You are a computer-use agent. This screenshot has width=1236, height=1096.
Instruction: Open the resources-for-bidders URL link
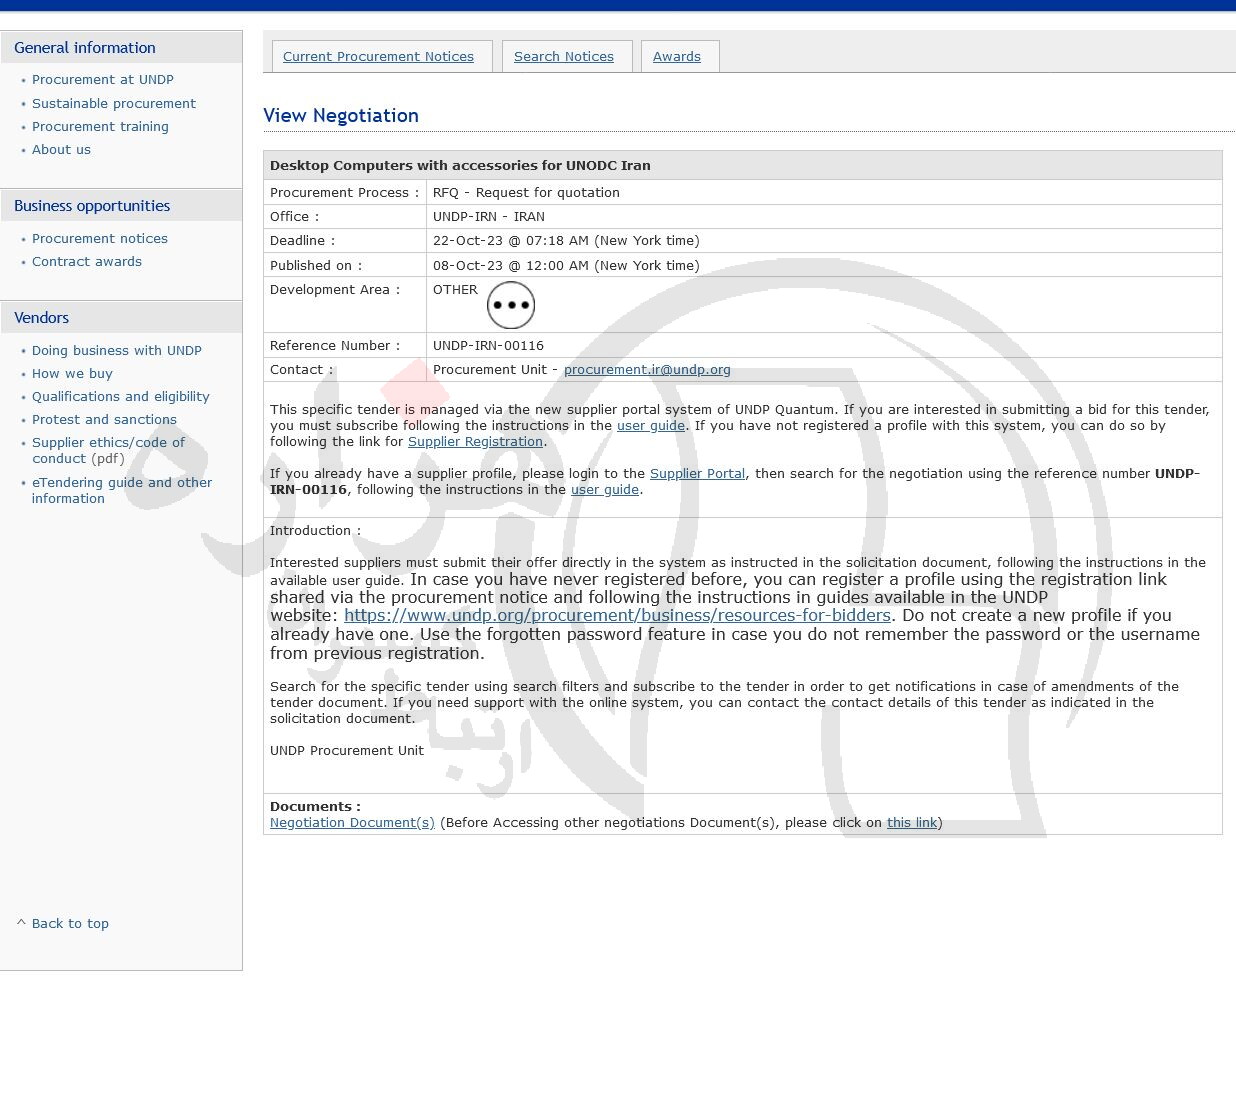(617, 616)
